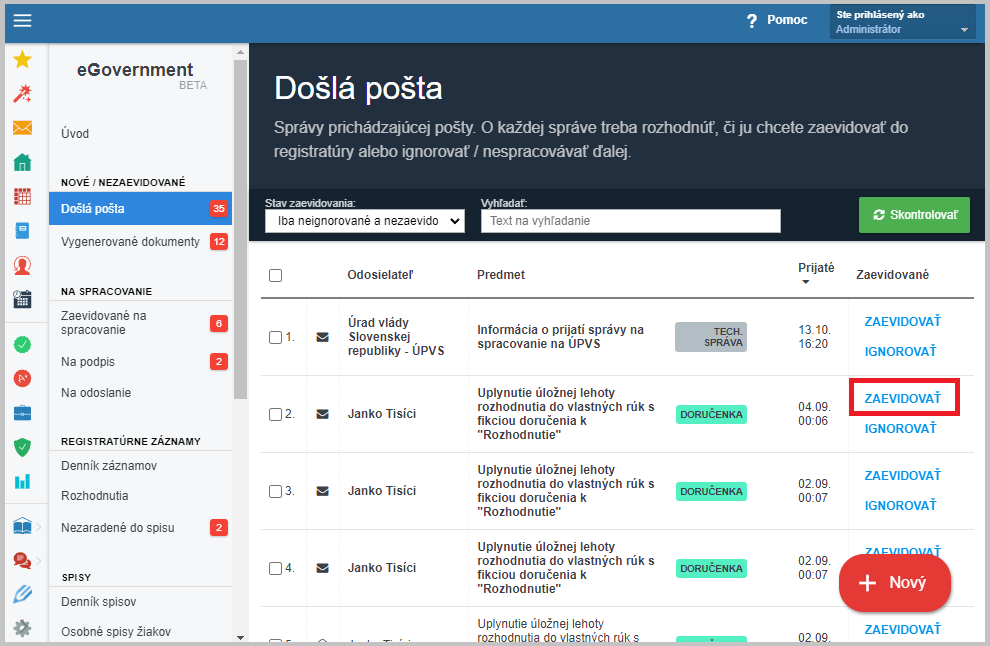Click the DORUČENKA badge in row 2
This screenshot has height=646, width=990.
[x=711, y=414]
